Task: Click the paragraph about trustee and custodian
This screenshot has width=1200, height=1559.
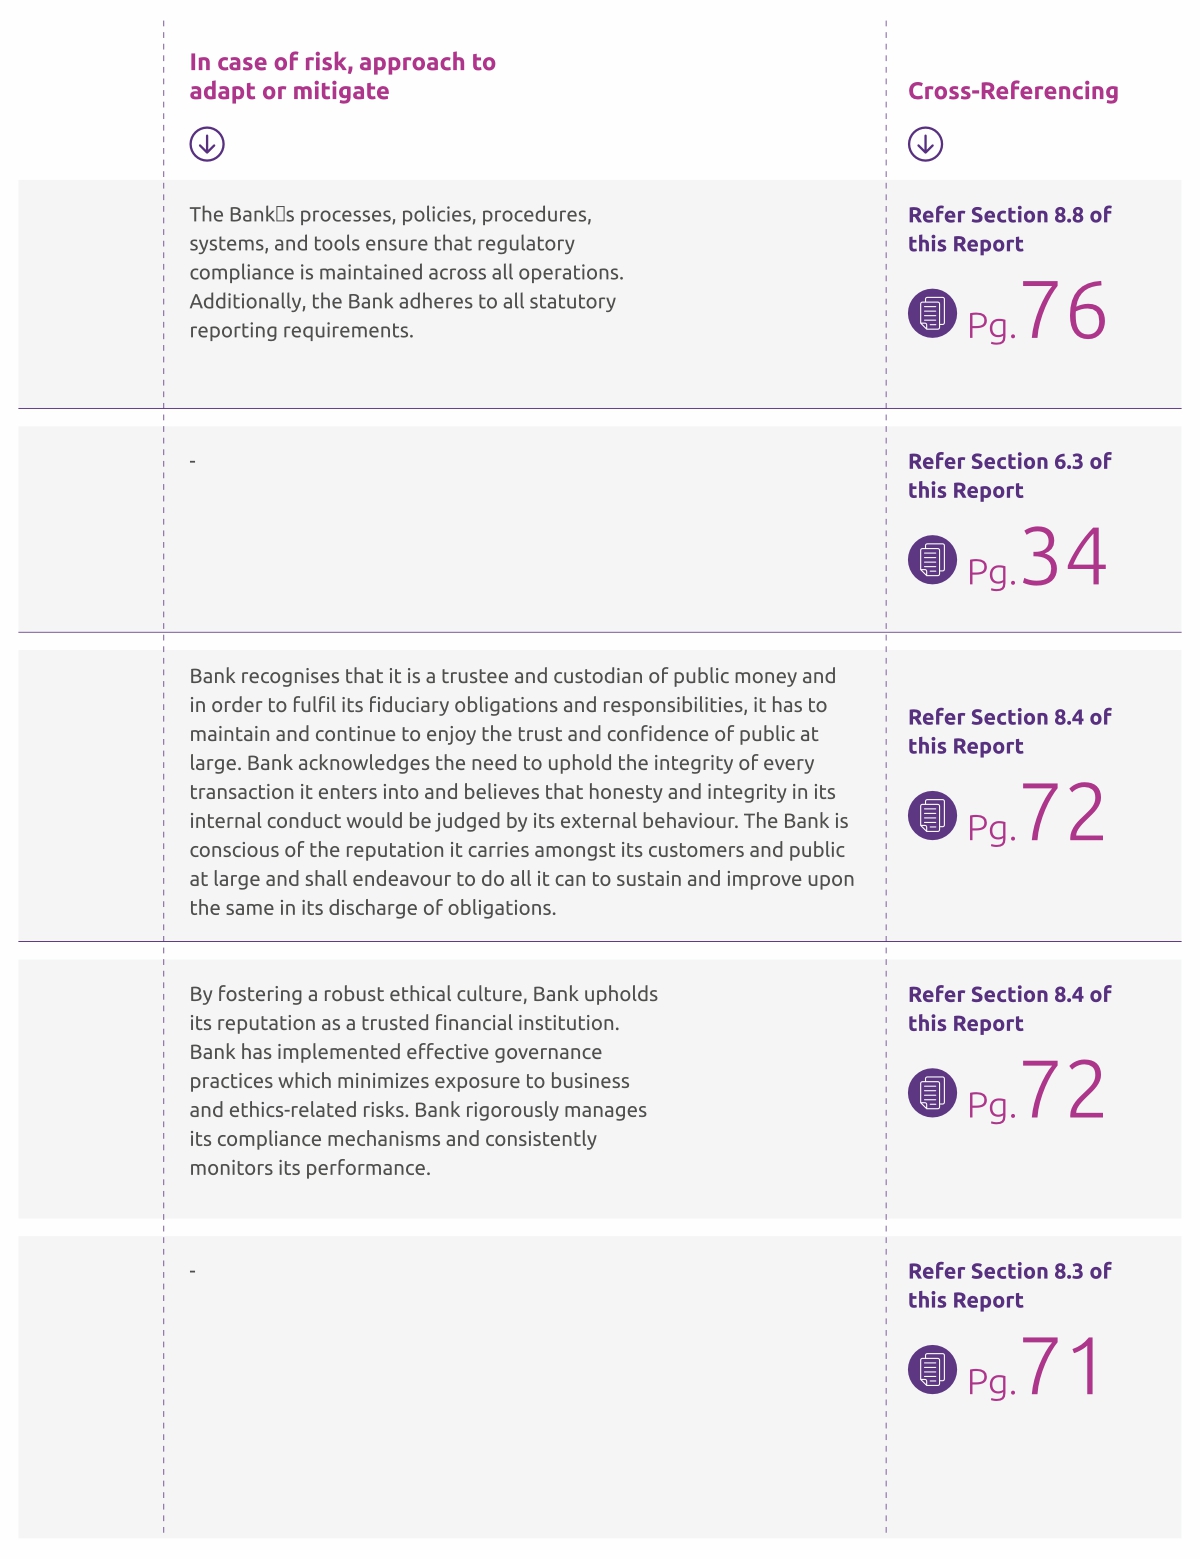Action: point(521,792)
